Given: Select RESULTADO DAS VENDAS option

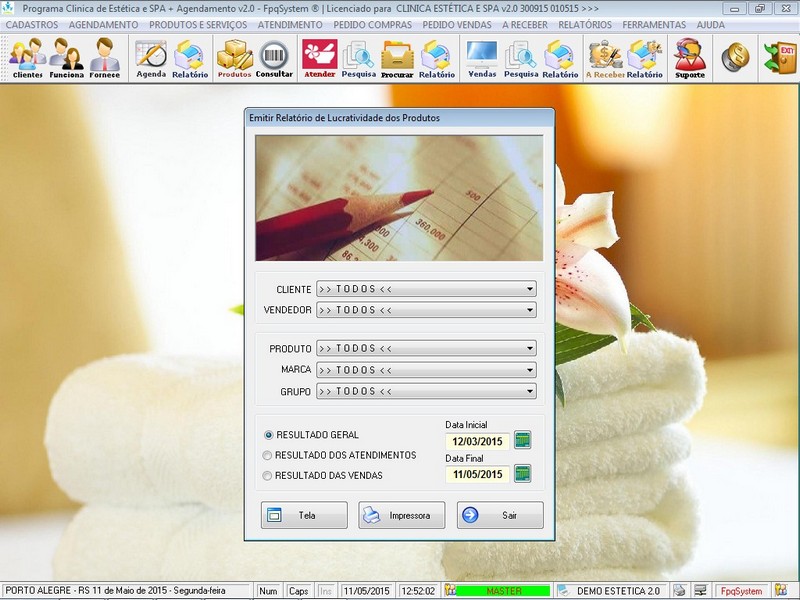Looking at the screenshot, I should click(322, 476).
